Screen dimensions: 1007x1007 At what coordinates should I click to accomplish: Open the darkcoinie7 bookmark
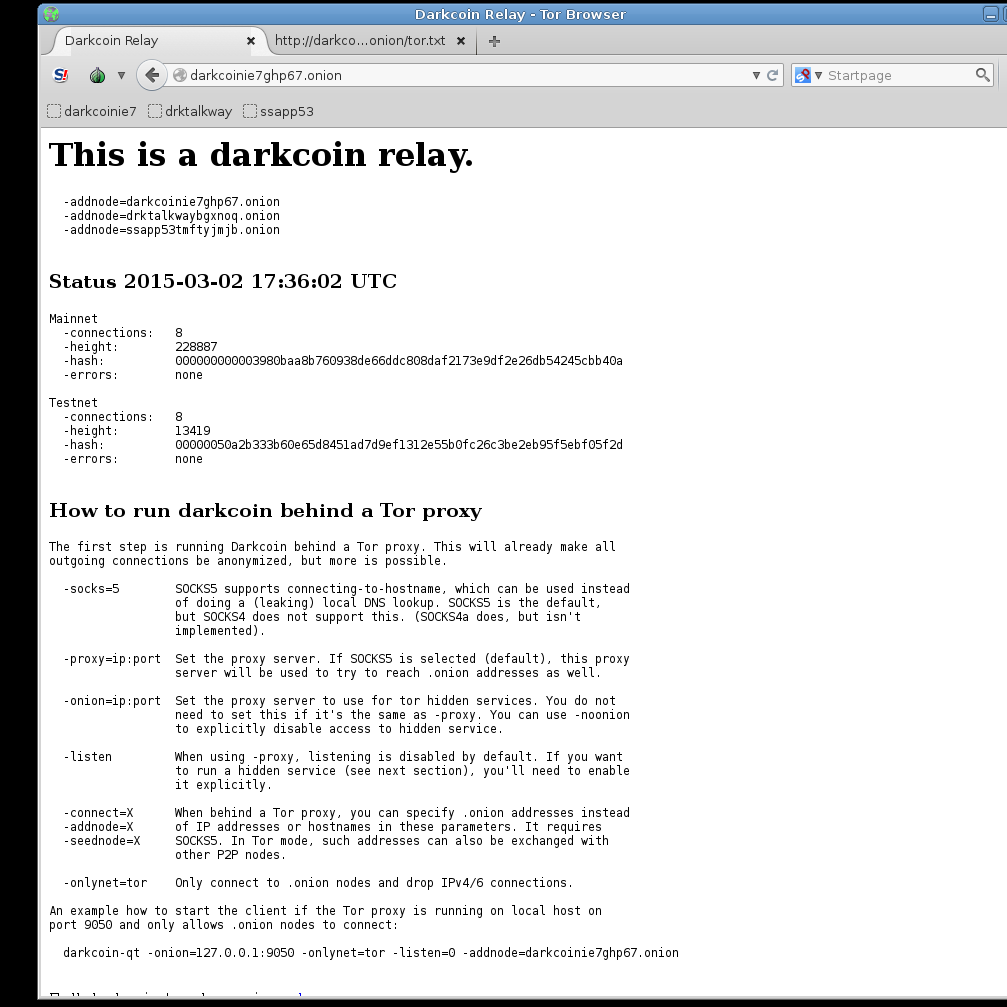92,111
